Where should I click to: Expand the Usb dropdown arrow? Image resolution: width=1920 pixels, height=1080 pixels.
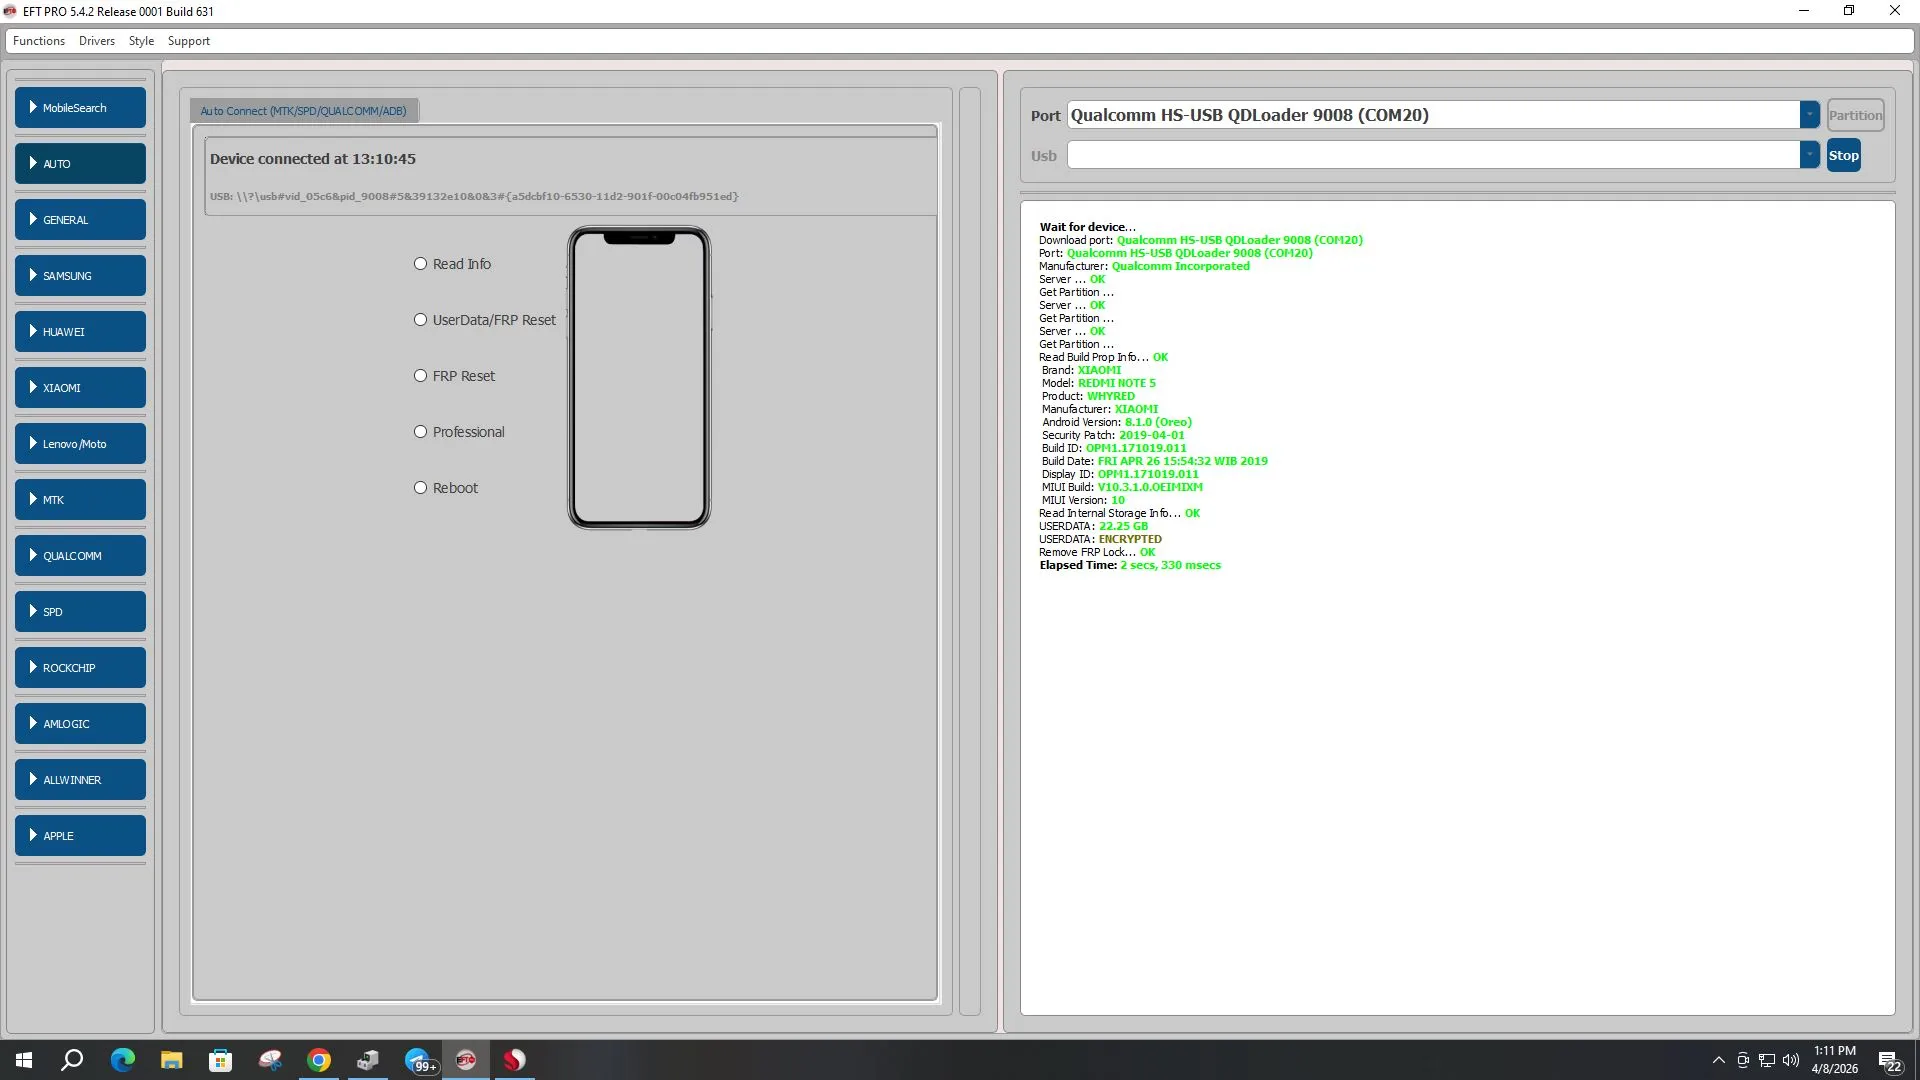point(1809,155)
